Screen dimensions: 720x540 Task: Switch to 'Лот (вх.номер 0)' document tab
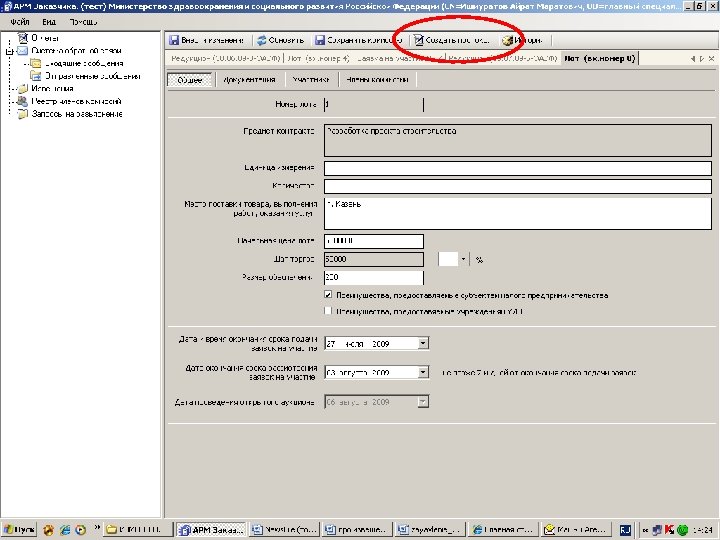click(x=599, y=58)
